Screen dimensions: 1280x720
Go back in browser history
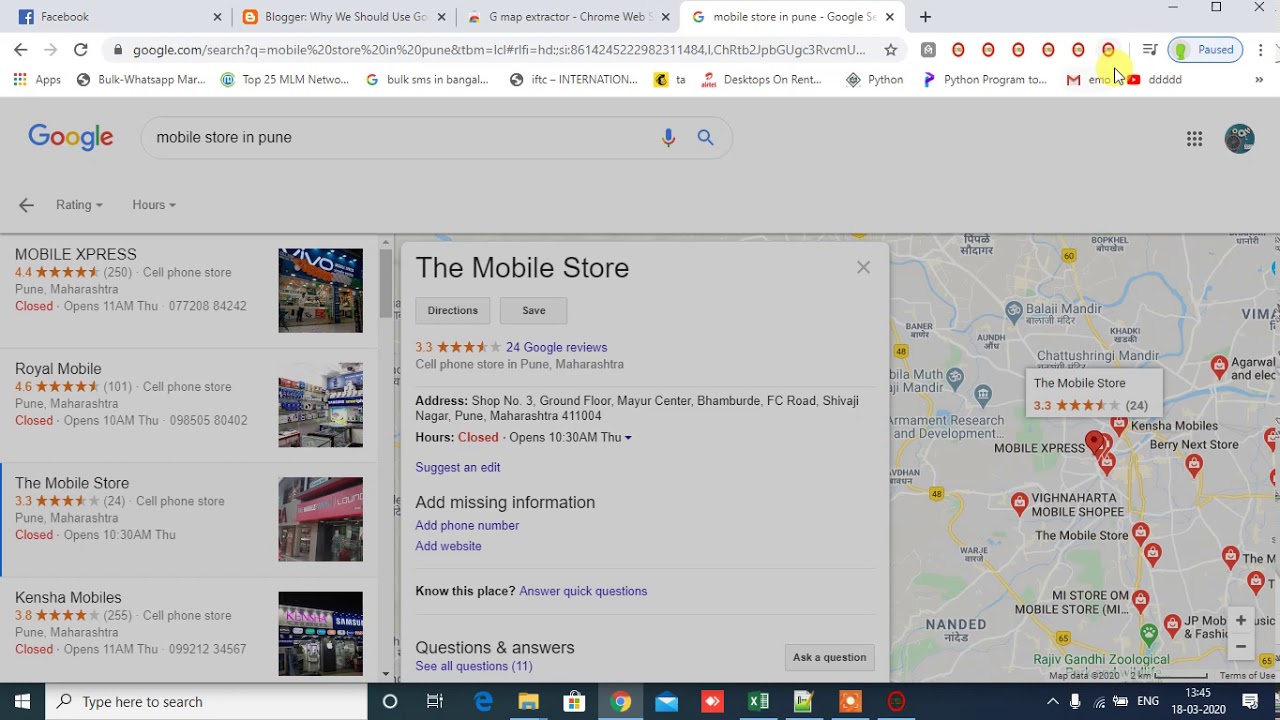point(21,49)
